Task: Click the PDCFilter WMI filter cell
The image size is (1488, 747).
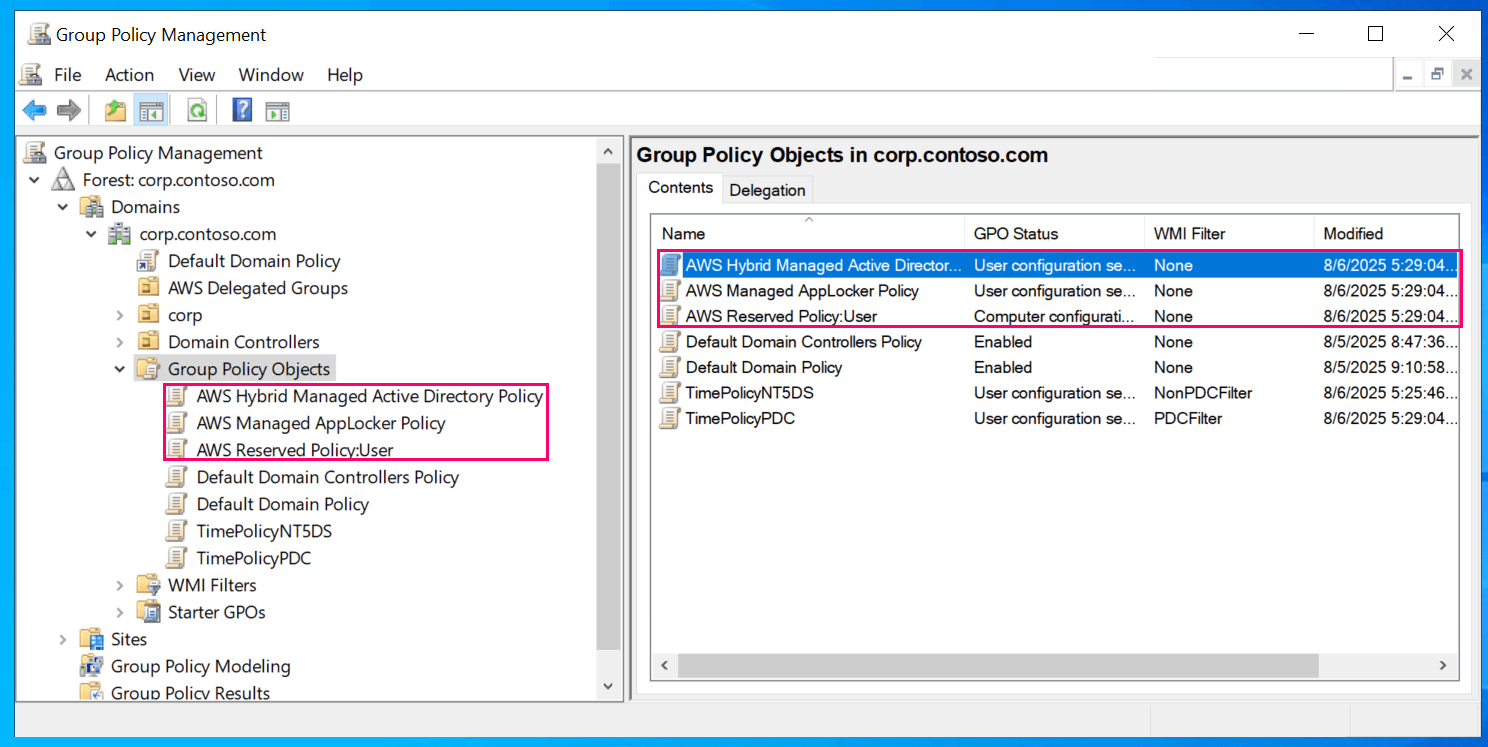Action: (1188, 418)
